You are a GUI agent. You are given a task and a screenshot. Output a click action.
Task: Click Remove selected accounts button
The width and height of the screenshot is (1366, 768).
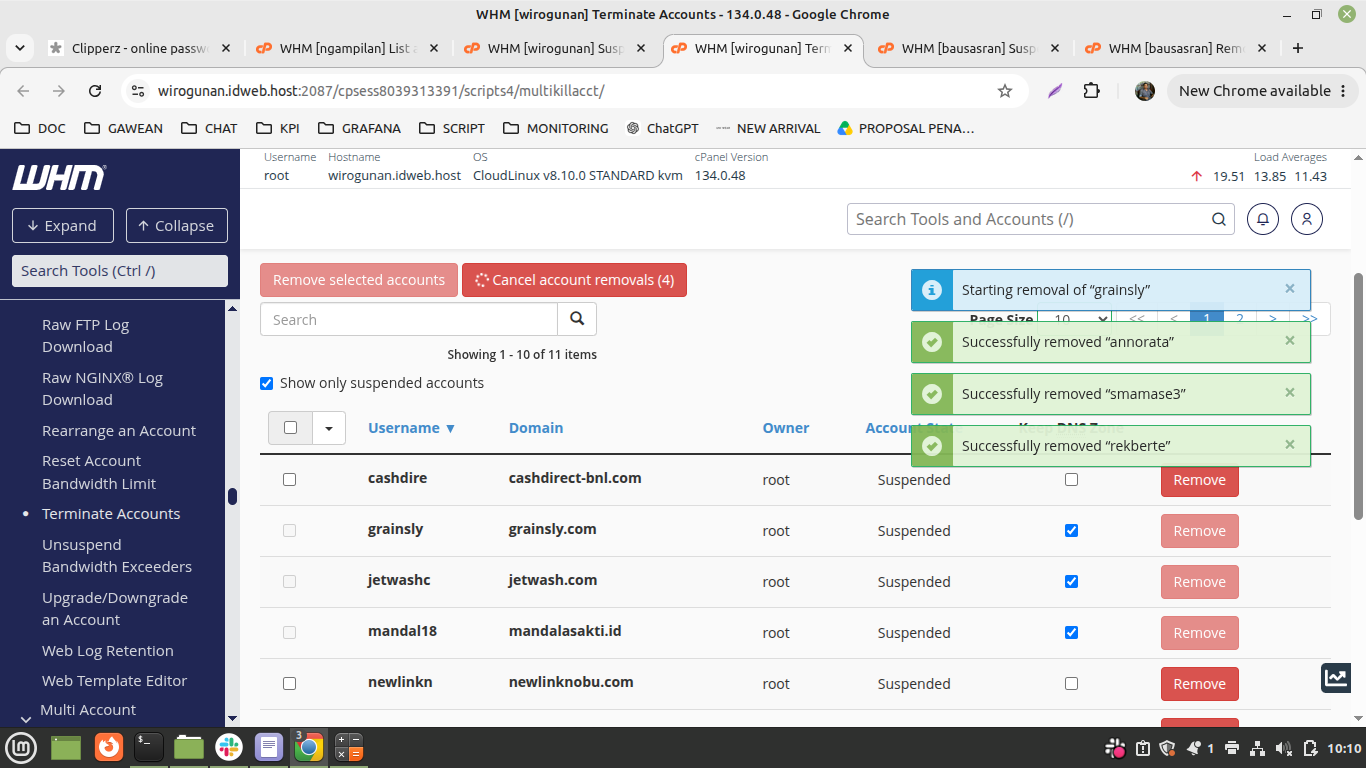(359, 280)
